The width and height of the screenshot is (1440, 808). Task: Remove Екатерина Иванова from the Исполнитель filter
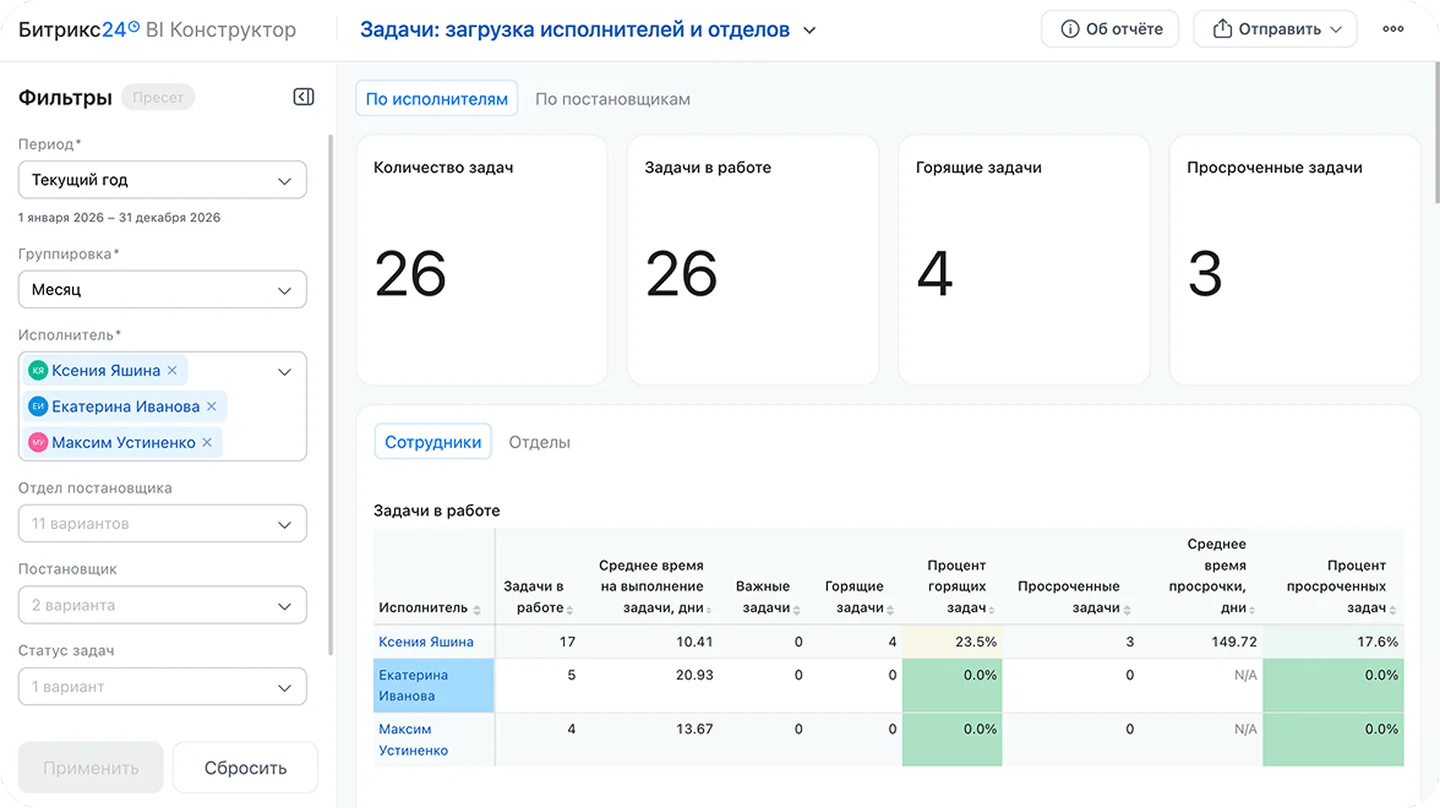[211, 406]
